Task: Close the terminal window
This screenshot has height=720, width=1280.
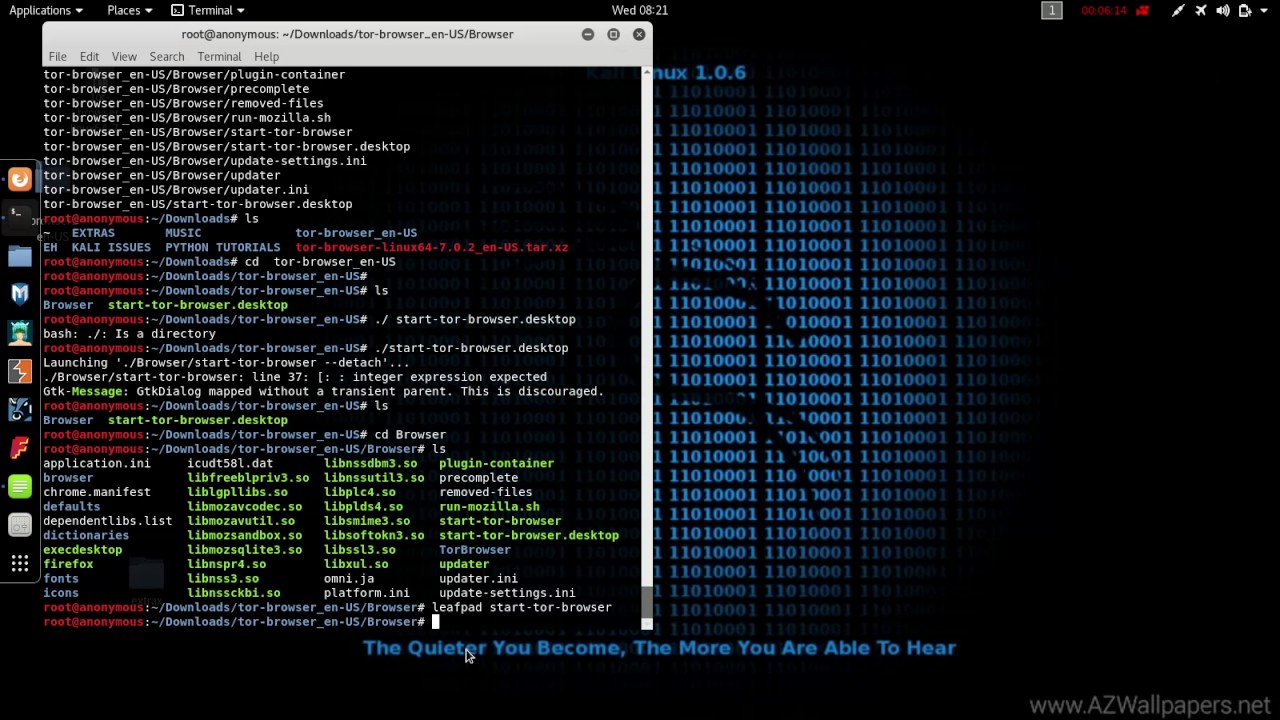Action: 639,34
